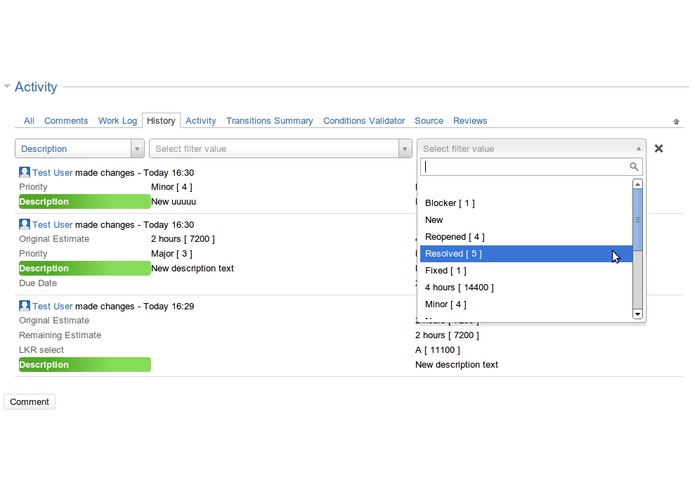Click the Remaining Estimate field label
Screen dimensions: 695x494
pyautogui.click(x=60, y=335)
